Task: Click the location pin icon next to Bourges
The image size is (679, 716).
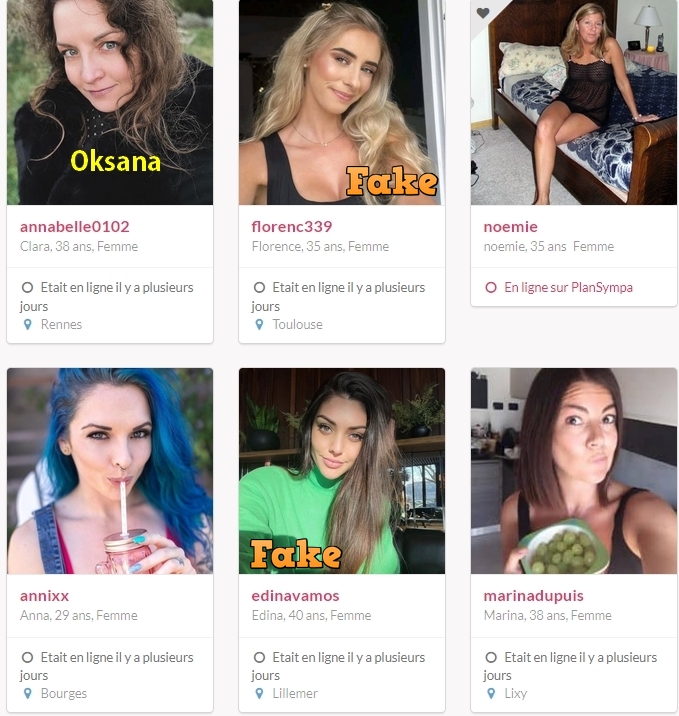Action: point(27,694)
